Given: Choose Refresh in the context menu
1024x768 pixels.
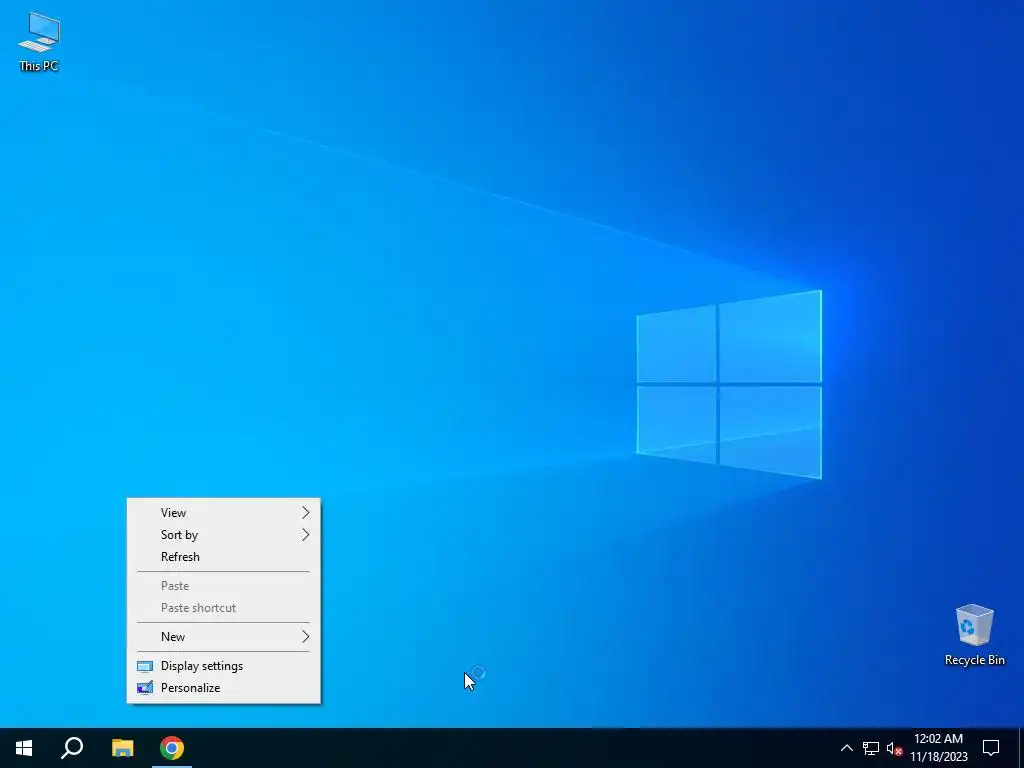Looking at the screenshot, I should [x=223, y=557].
